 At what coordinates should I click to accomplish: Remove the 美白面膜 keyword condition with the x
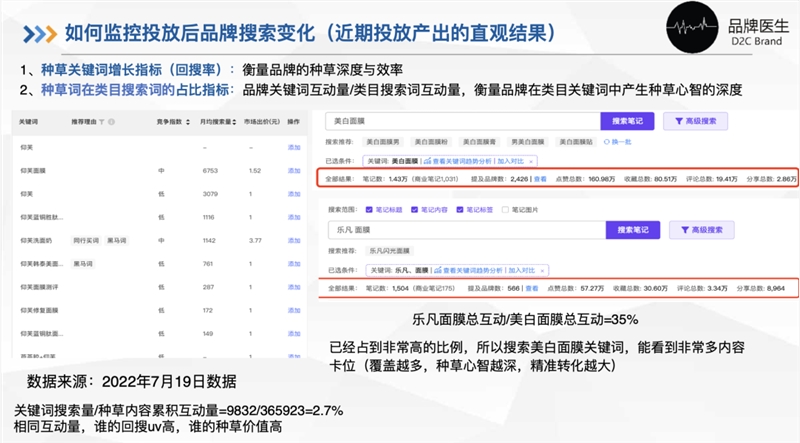click(x=531, y=161)
